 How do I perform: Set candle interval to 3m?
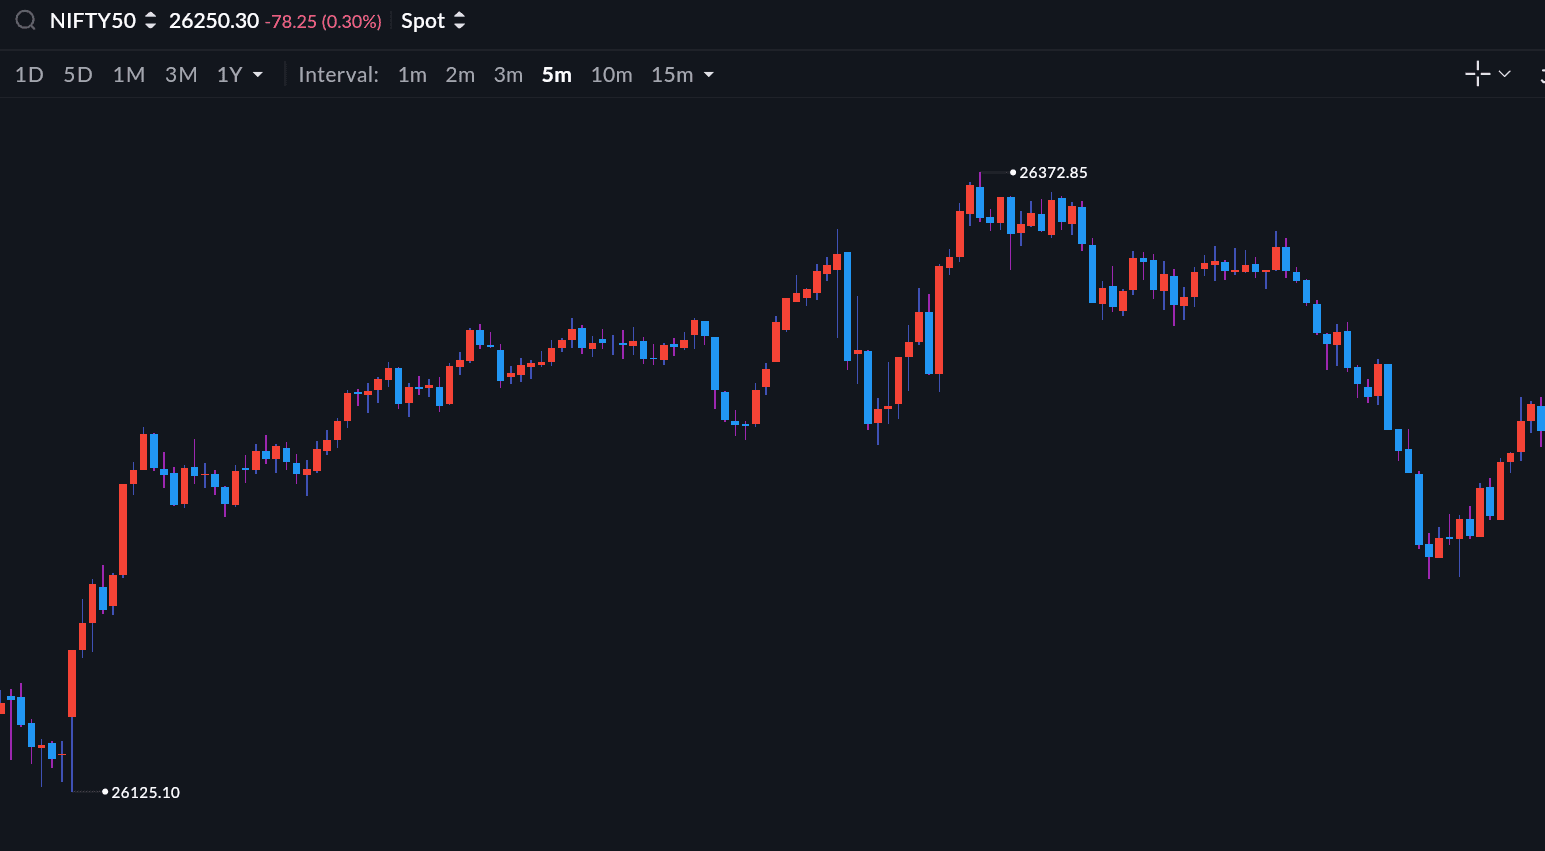(x=508, y=75)
